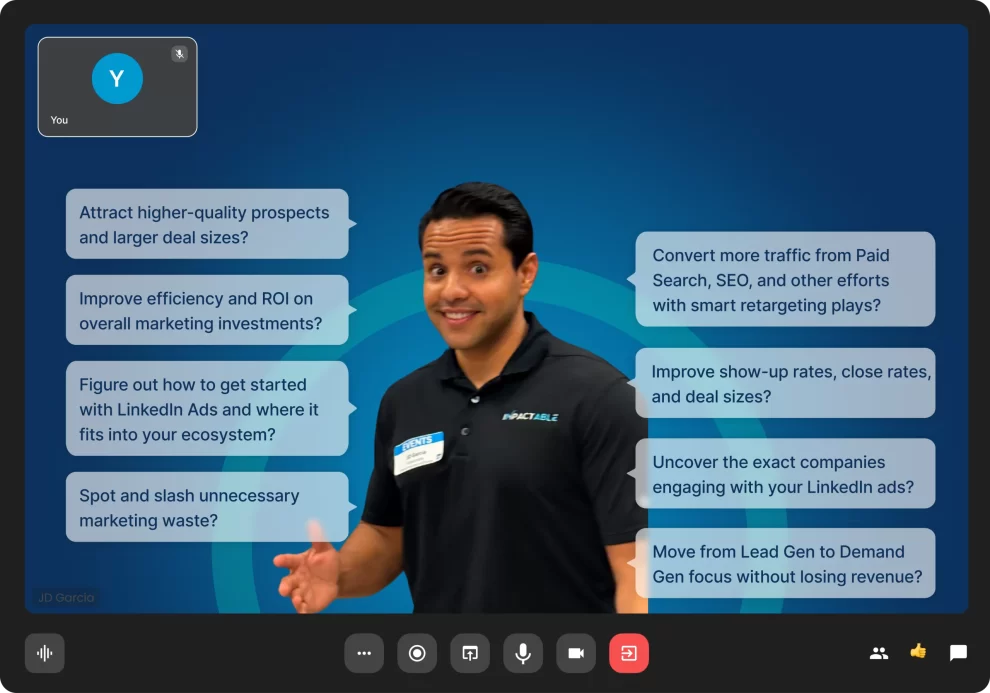Toggle the microphone
Image resolution: width=990 pixels, height=693 pixels.
coord(523,653)
